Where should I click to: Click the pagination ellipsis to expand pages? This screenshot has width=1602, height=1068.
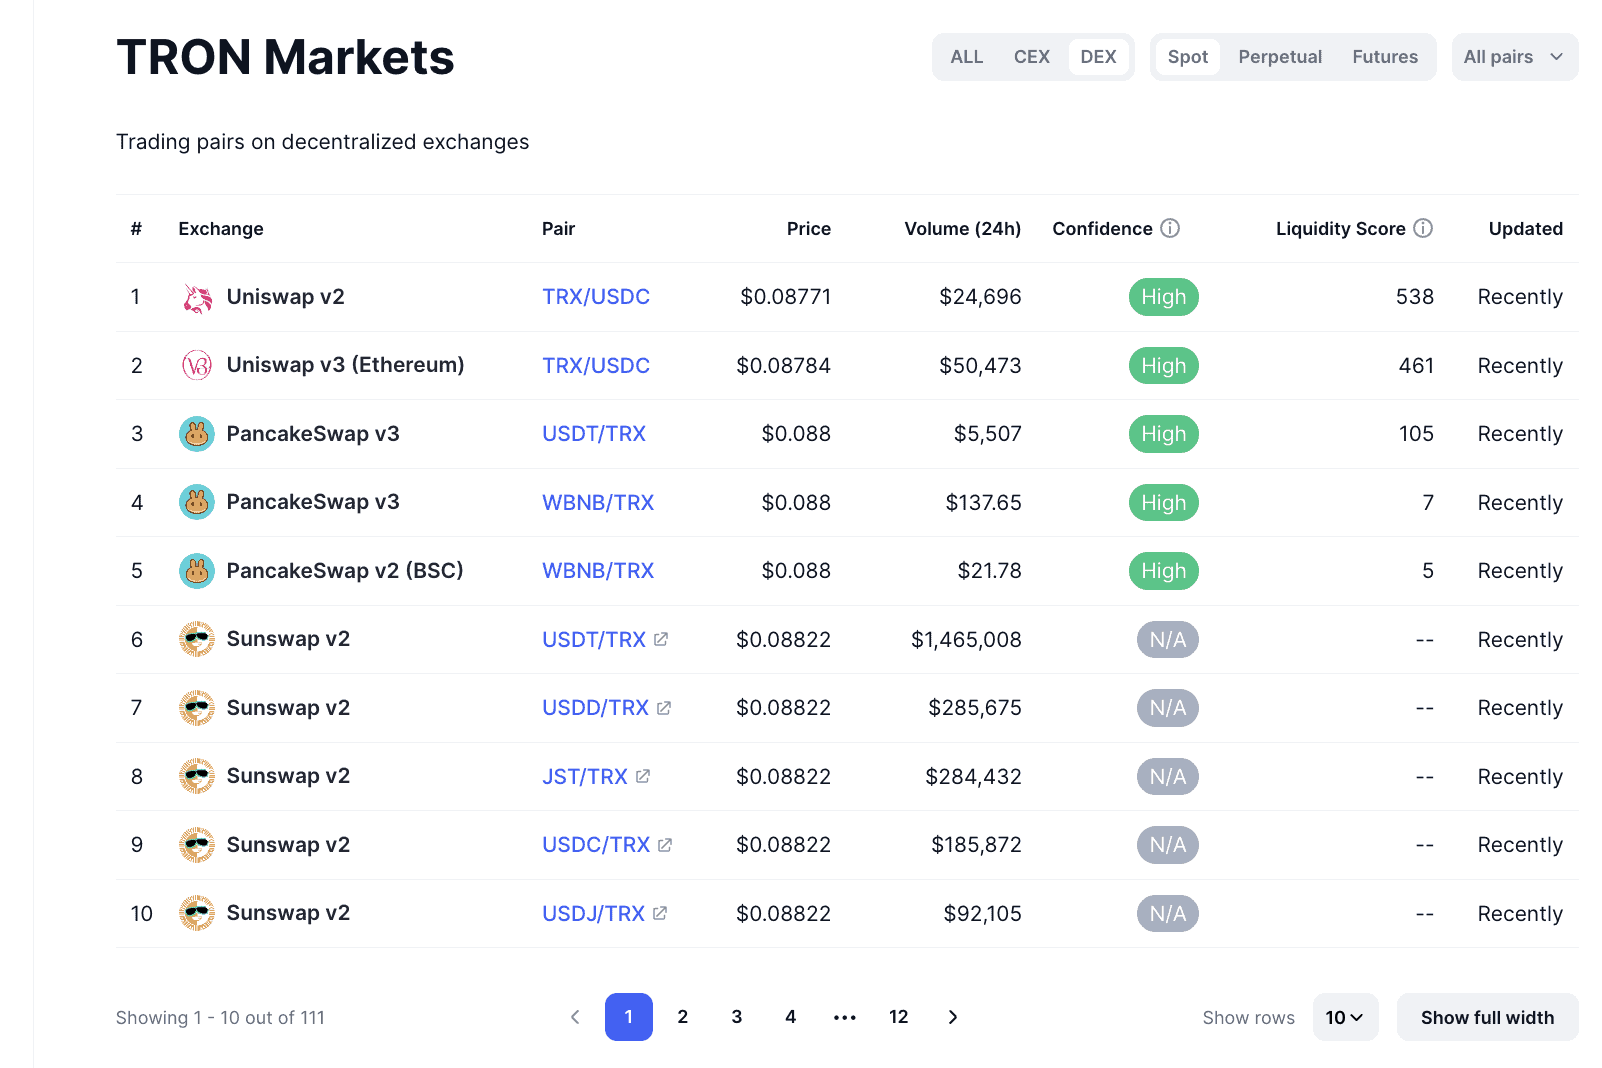coord(845,1017)
